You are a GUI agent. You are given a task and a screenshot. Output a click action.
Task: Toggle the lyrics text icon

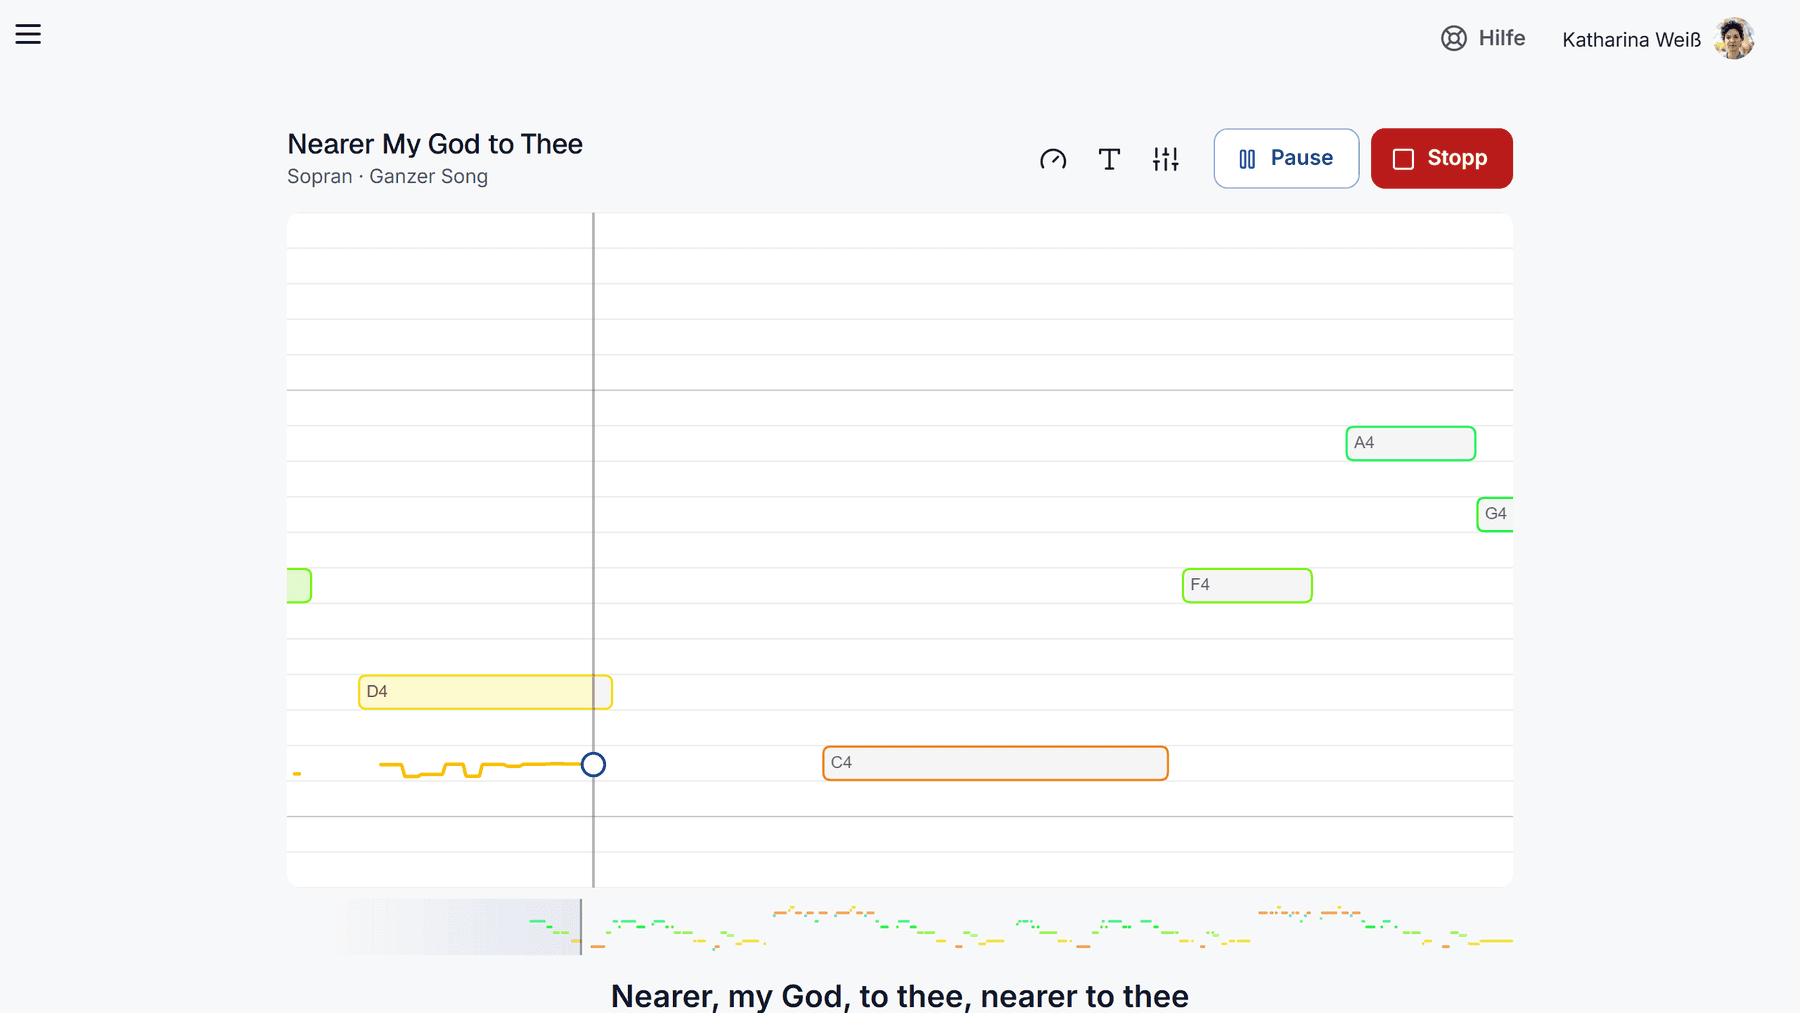1109,159
